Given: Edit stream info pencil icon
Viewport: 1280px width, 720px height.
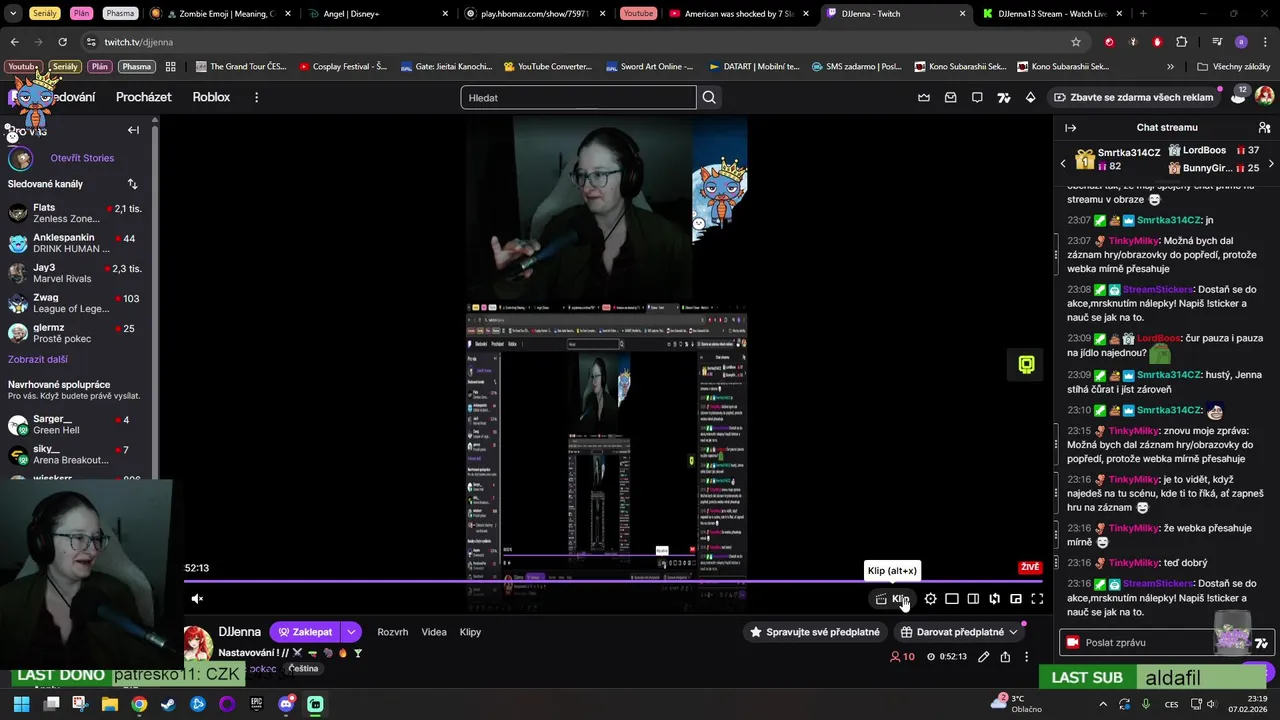Looking at the screenshot, I should click(983, 657).
